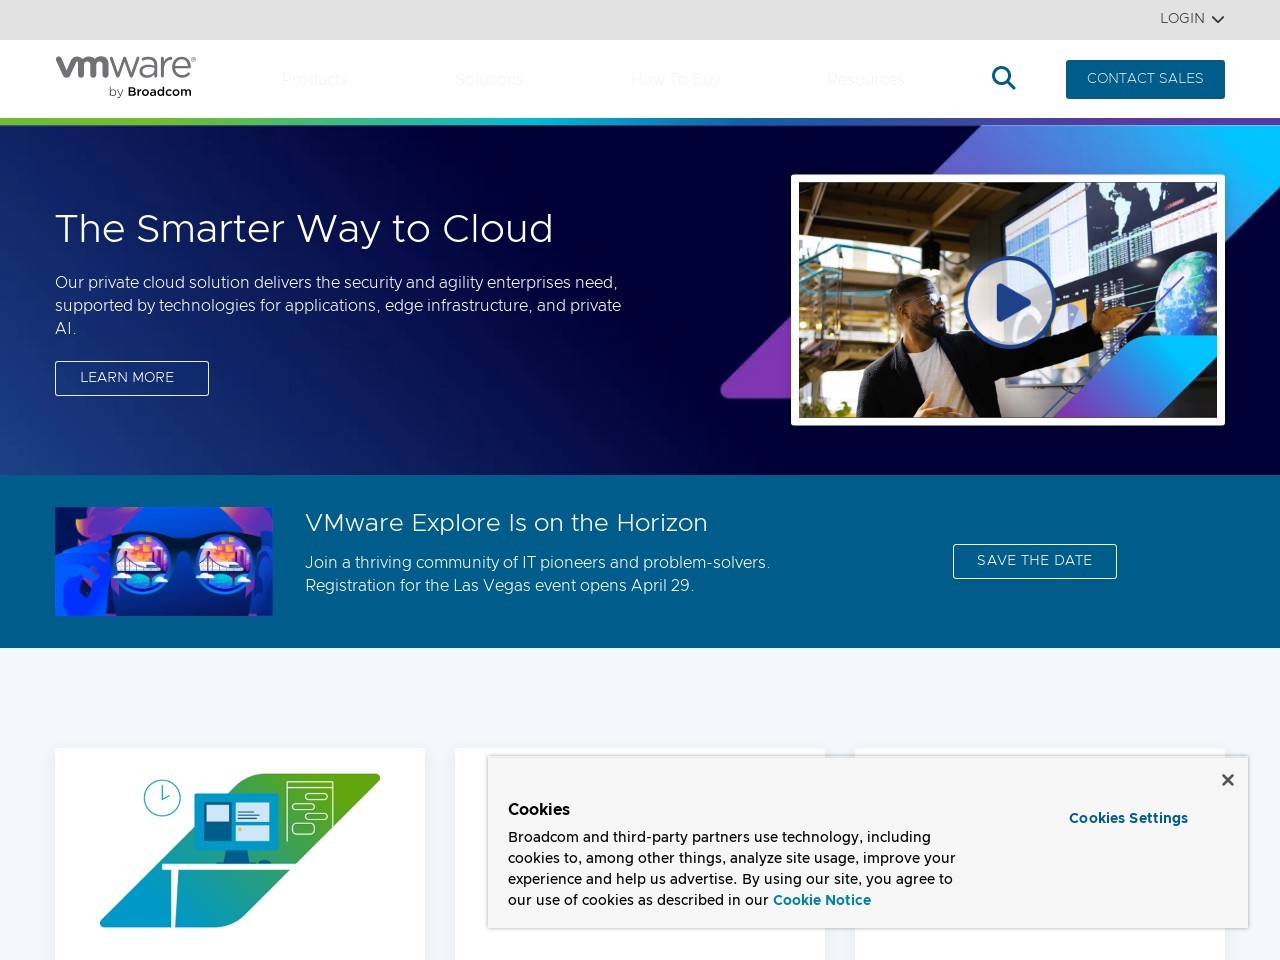Click the 'Cookies' banner heading
Image resolution: width=1280 pixels, height=960 pixels.
[539, 809]
